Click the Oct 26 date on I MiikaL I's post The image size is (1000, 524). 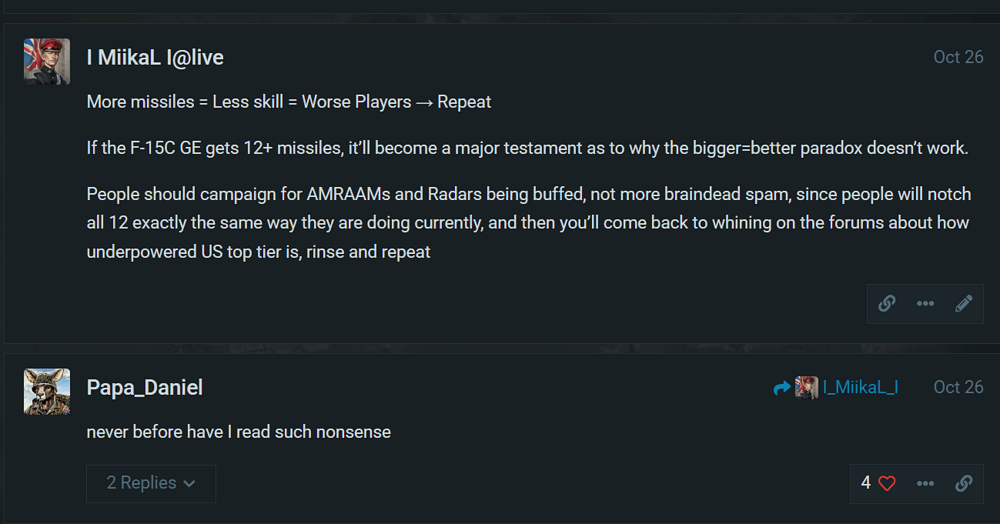pyautogui.click(x=958, y=57)
